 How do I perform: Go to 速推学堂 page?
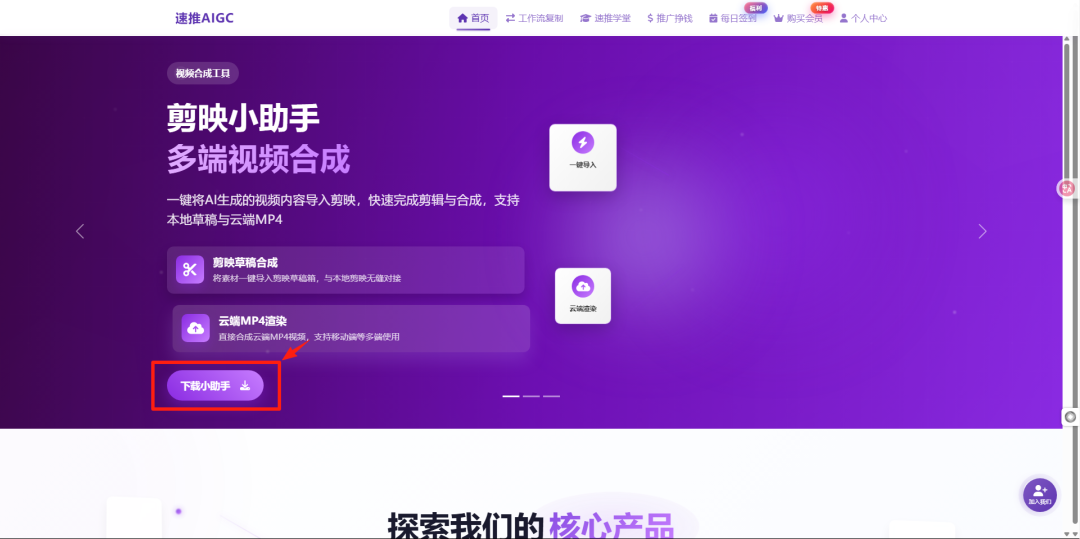pos(605,19)
